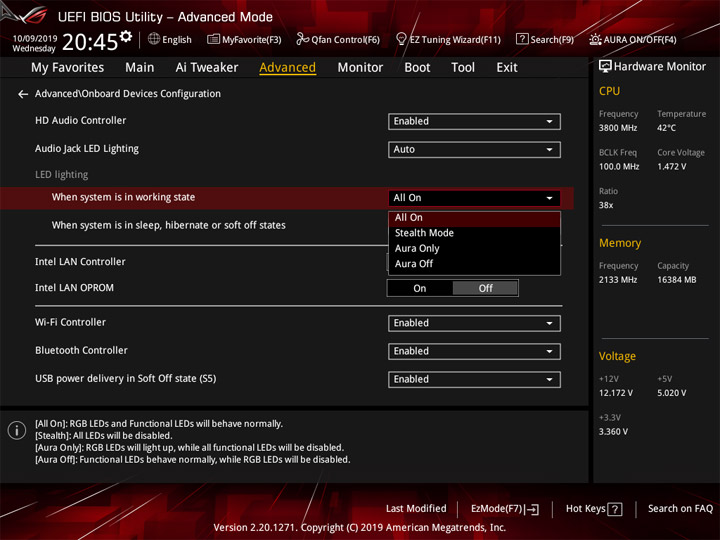Switch to the Main tab
This screenshot has height=540, width=720.
140,68
